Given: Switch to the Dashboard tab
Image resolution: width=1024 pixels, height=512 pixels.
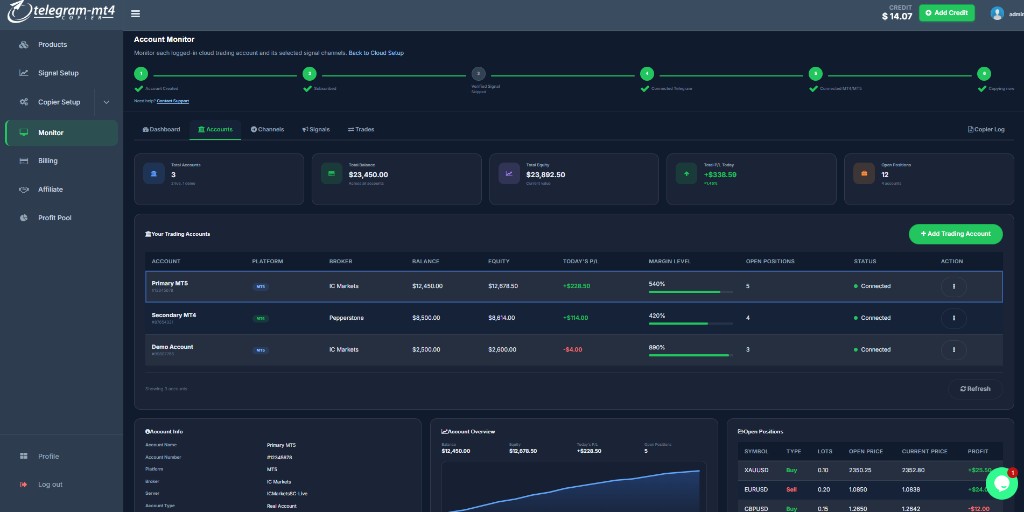Looking at the screenshot, I should pyautogui.click(x=161, y=129).
